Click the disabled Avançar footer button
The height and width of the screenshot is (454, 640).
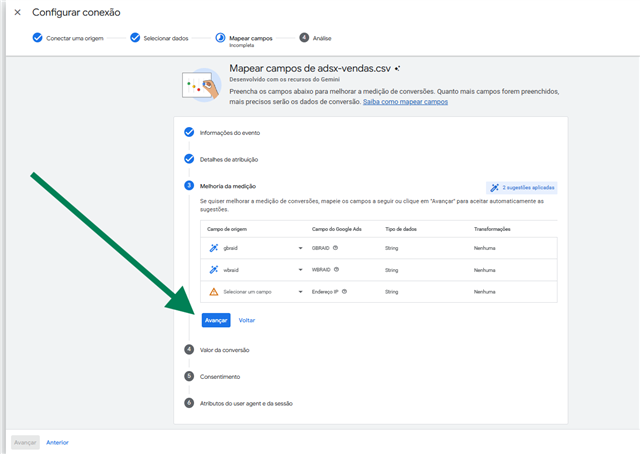(25, 443)
